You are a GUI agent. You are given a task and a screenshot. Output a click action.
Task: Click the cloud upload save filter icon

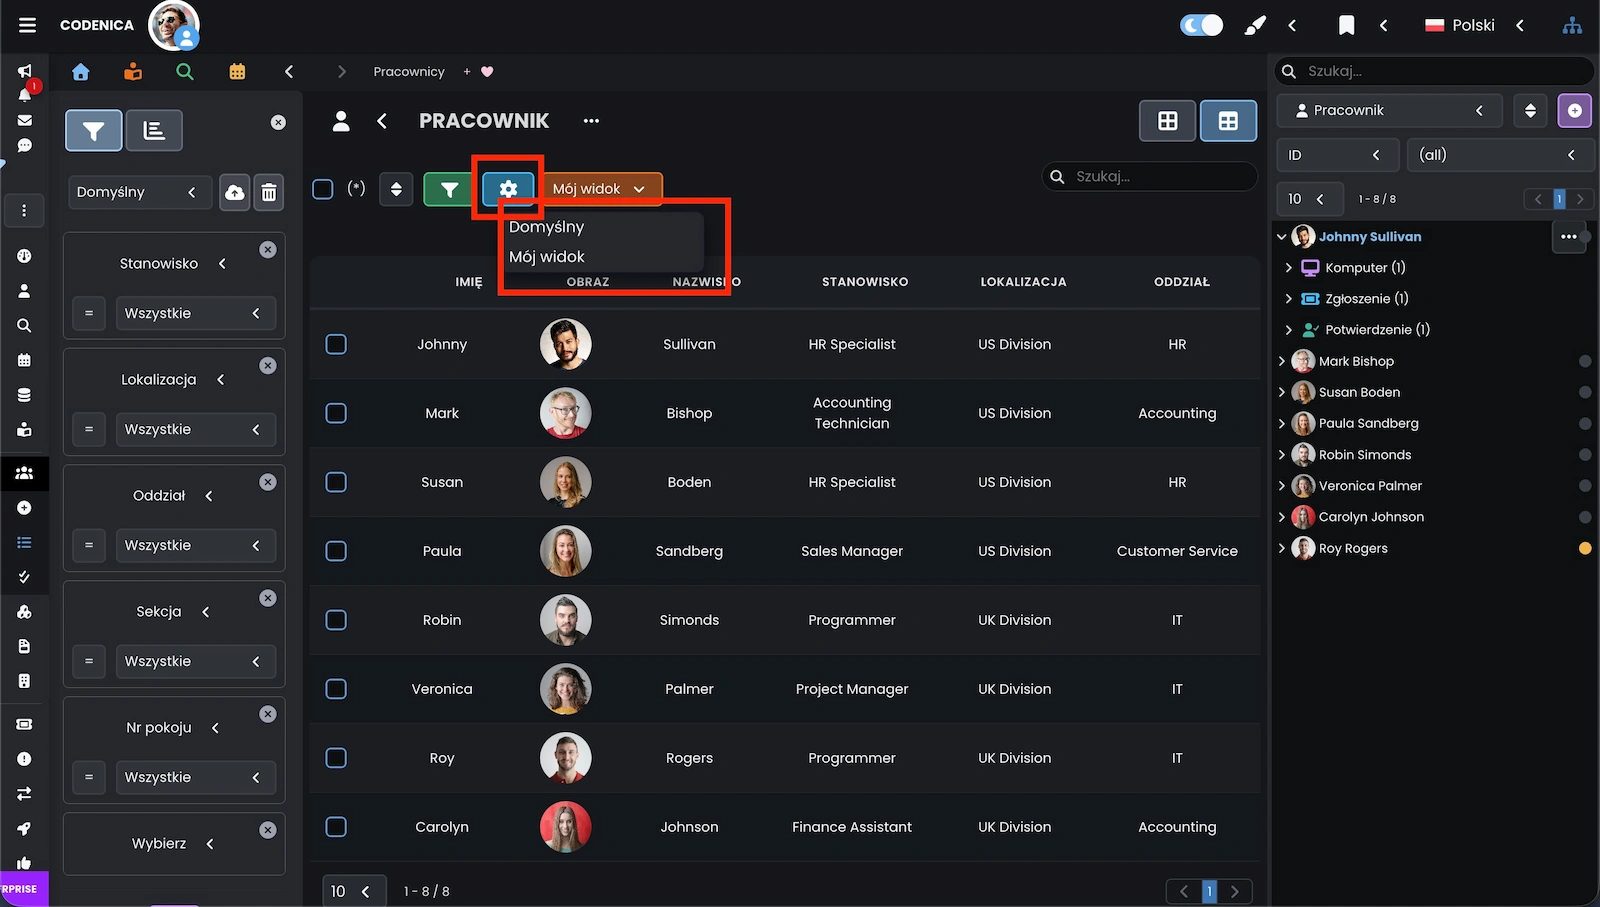click(234, 193)
